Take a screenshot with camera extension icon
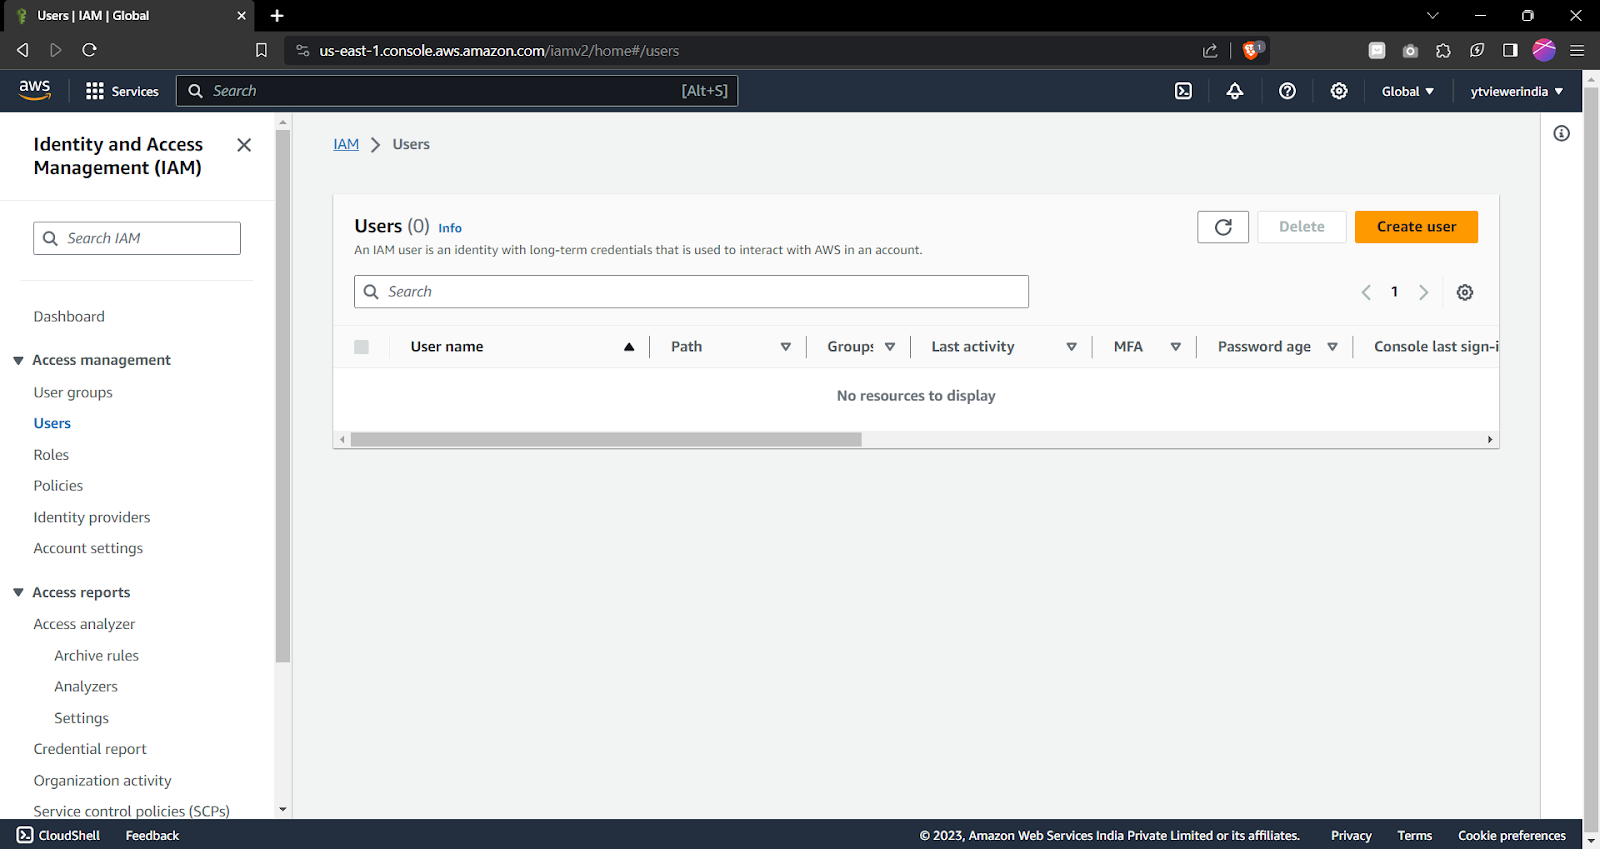Viewport: 1600px width, 849px height. tap(1410, 50)
